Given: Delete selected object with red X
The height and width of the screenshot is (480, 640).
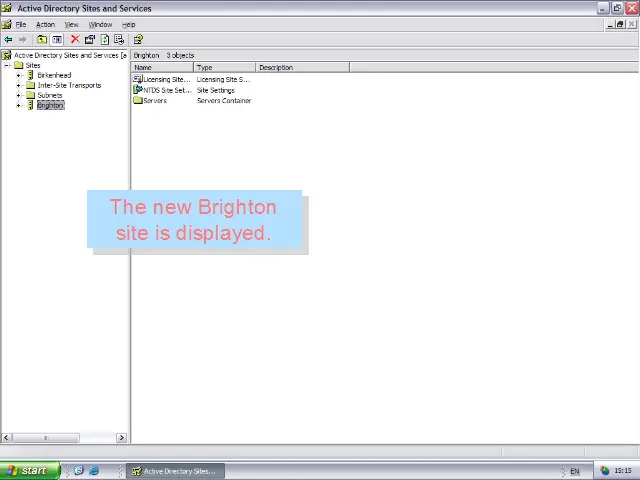Looking at the screenshot, I should (x=75, y=39).
